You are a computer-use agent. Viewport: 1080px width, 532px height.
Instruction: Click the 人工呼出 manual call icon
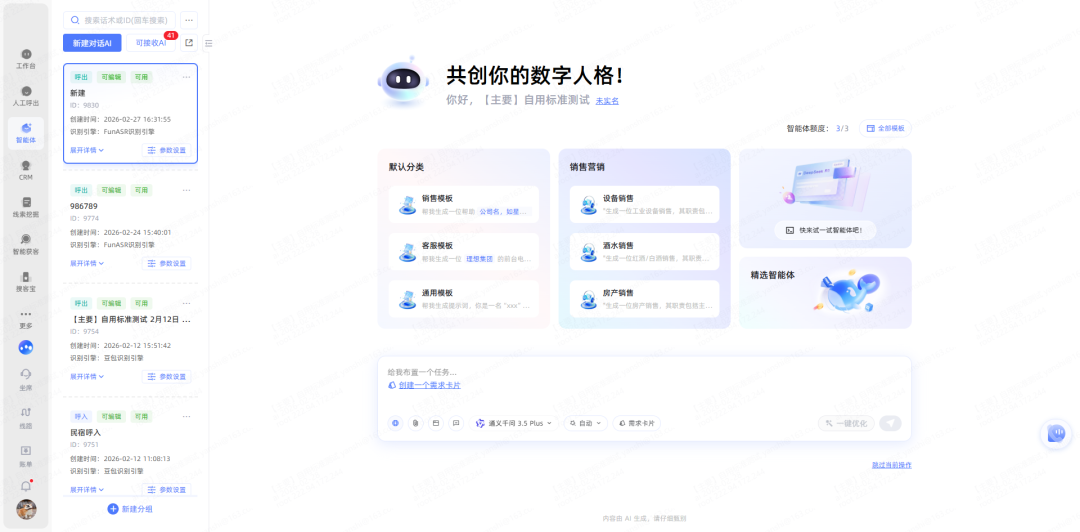26,95
